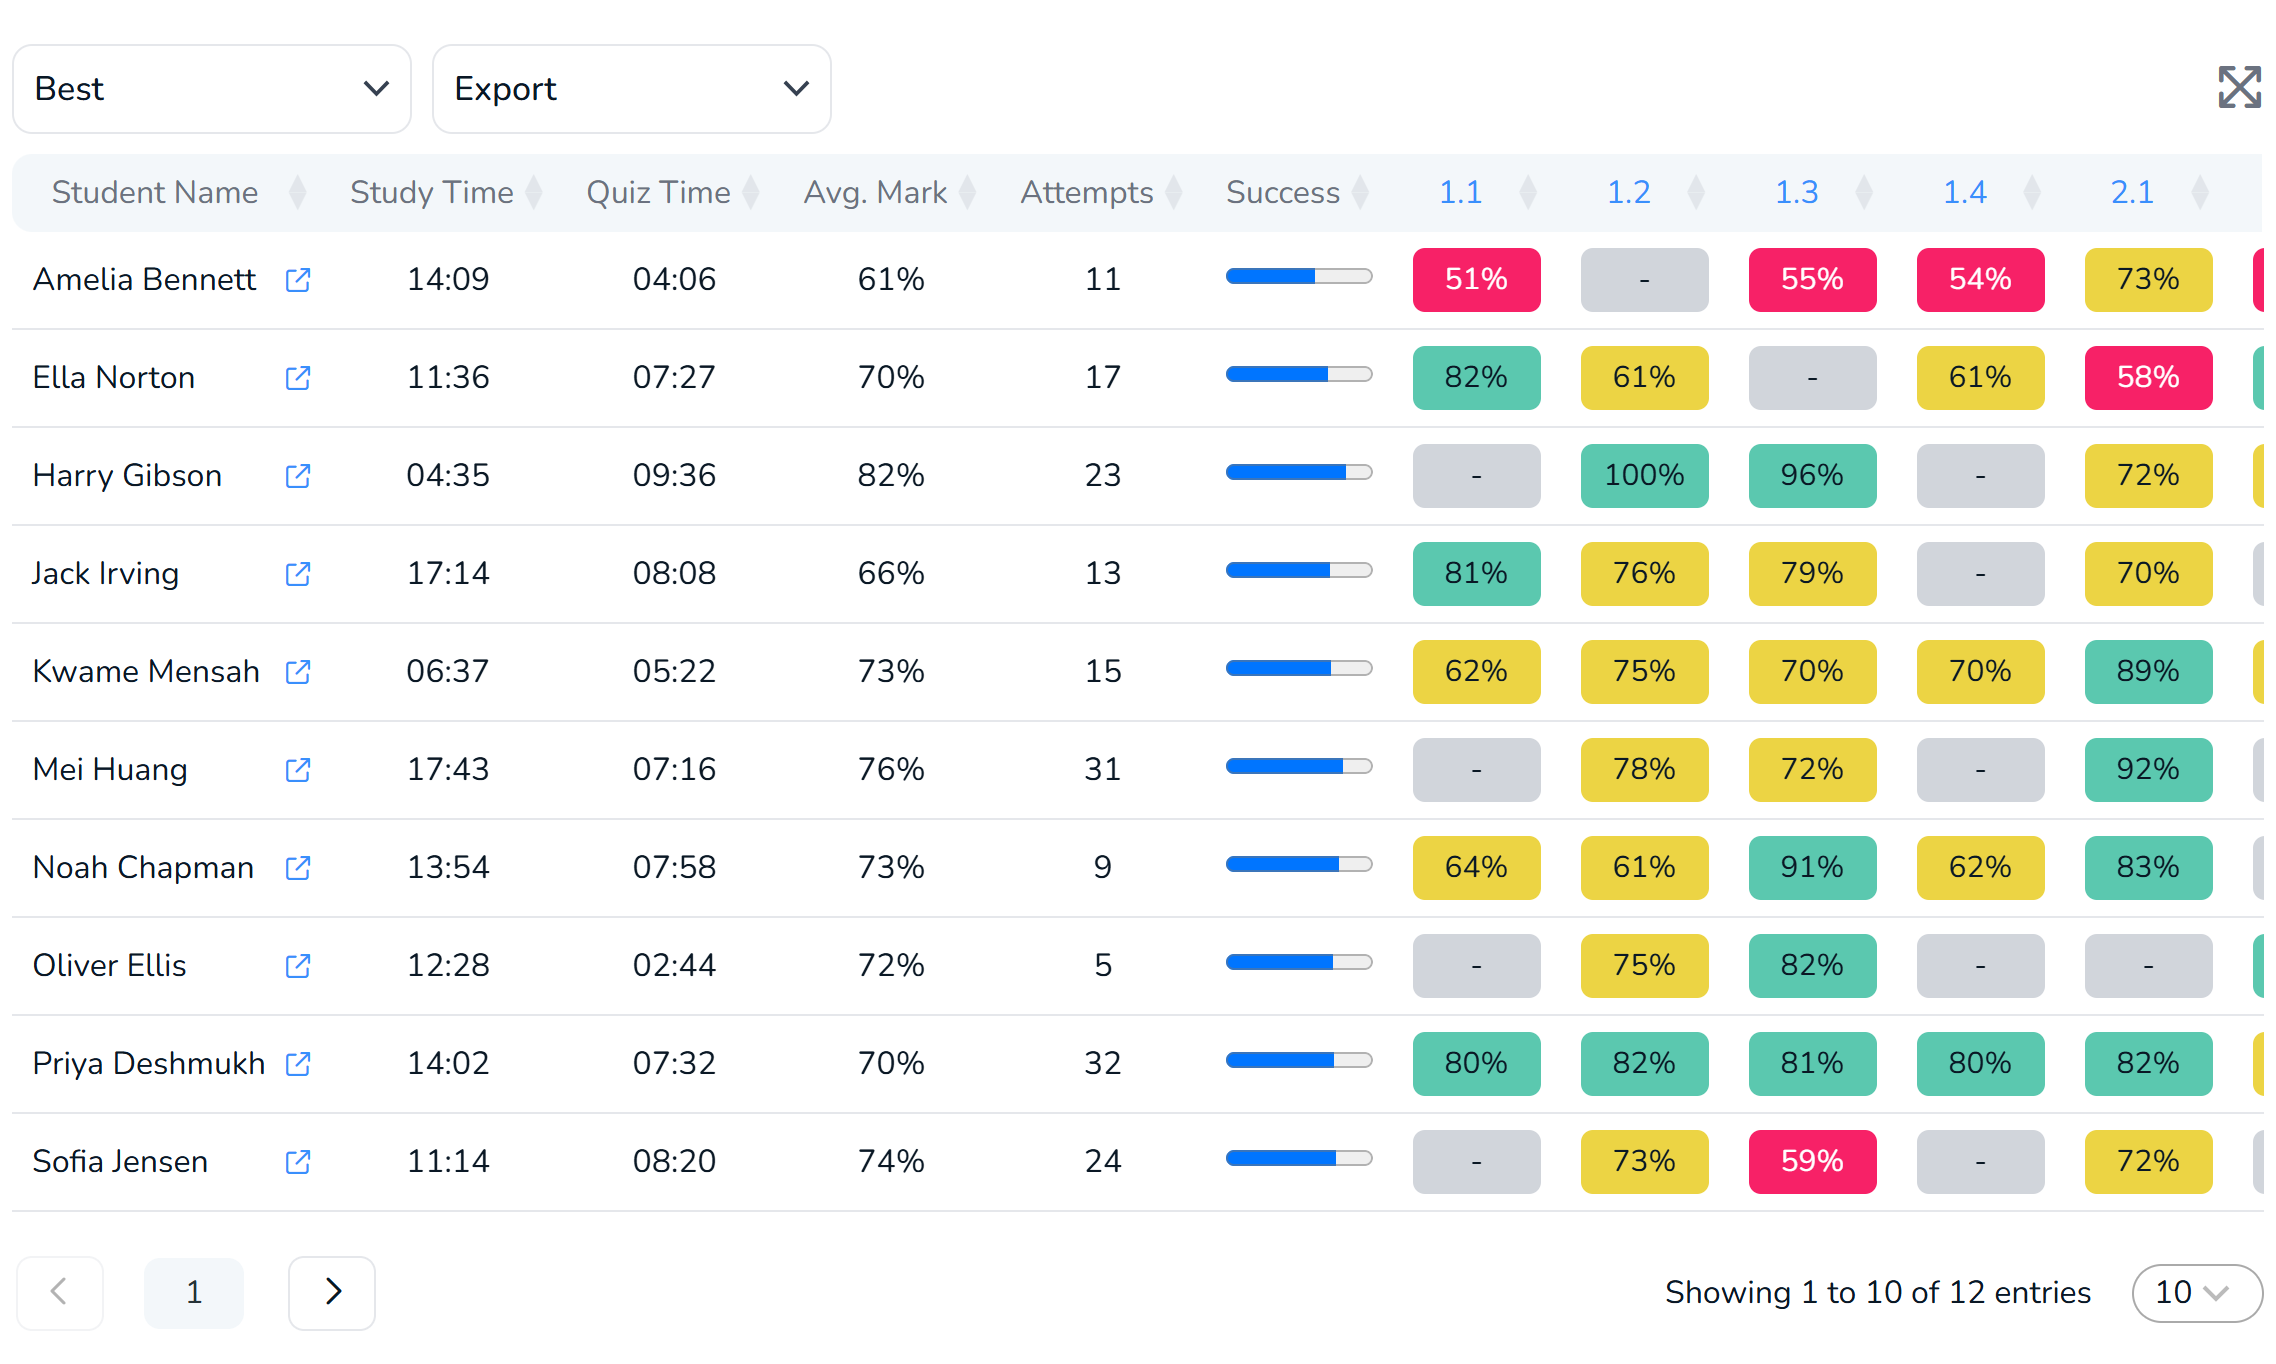This screenshot has width=2276, height=1364.
Task: Change entries per page from 10
Action: click(2197, 1293)
